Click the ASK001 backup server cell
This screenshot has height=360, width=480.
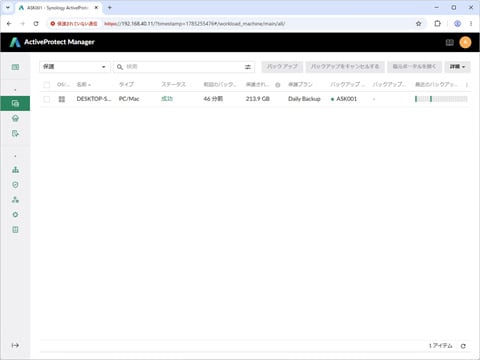[x=344, y=99]
